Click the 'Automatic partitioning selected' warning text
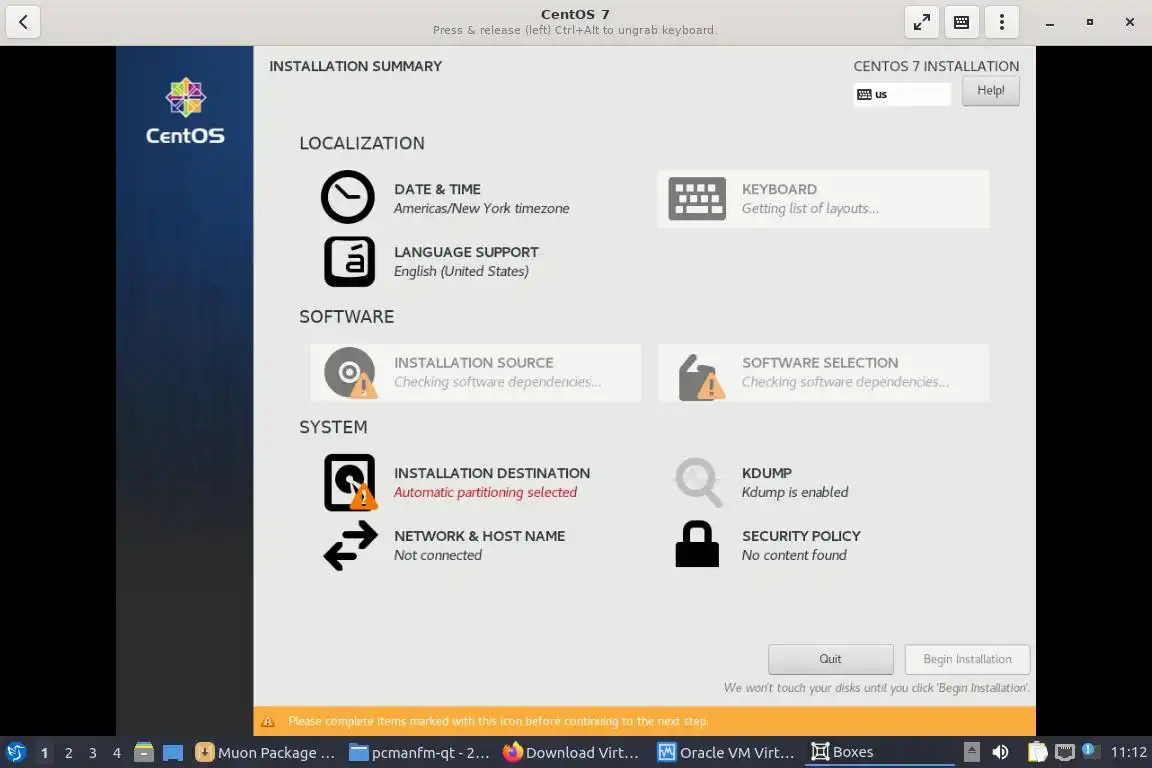The image size is (1152, 768). (485, 492)
